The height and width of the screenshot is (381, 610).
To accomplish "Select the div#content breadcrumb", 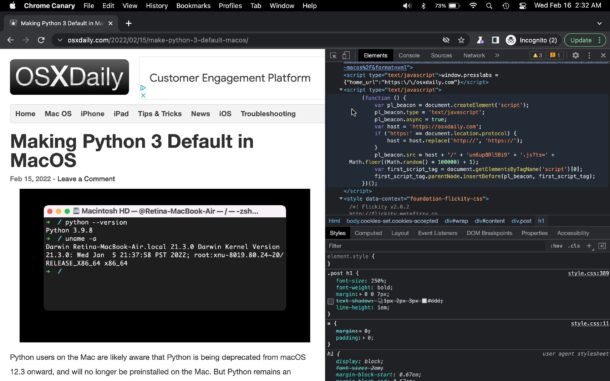I will tap(489, 221).
